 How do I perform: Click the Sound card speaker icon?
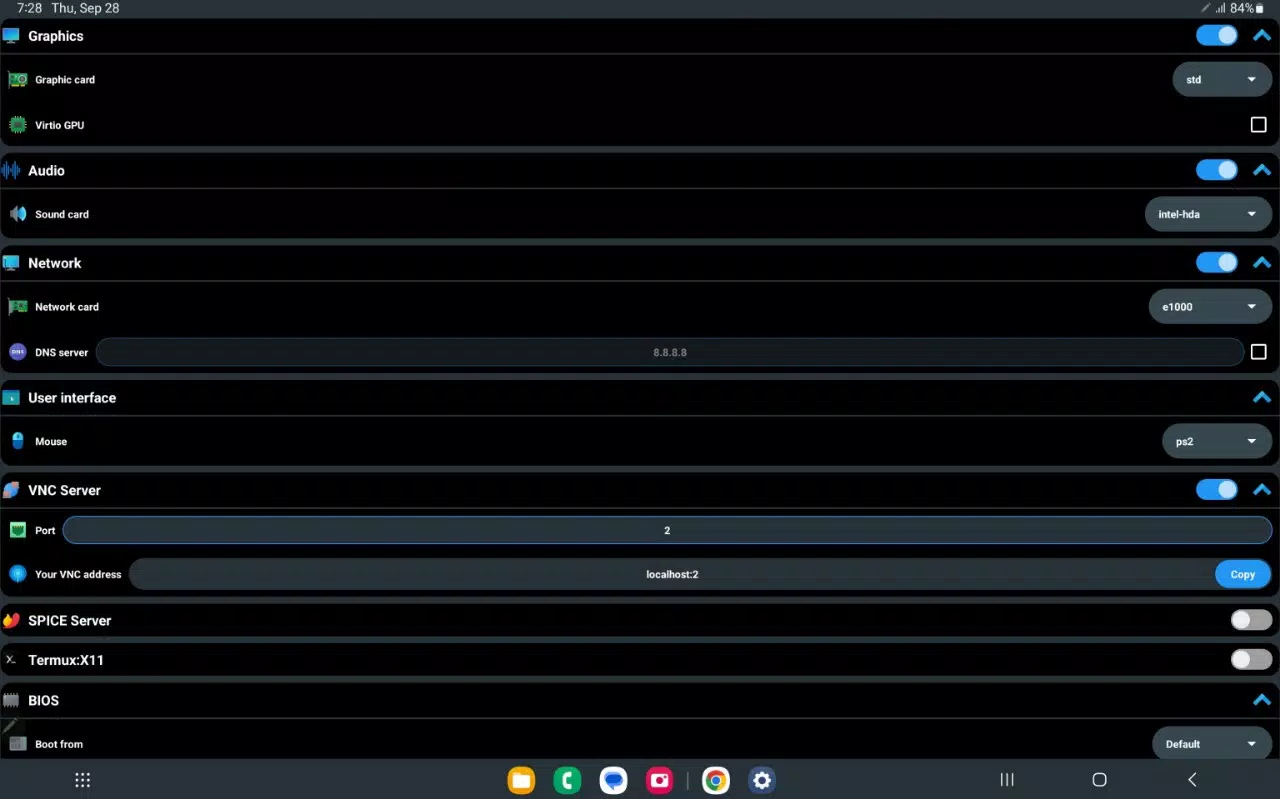click(18, 214)
